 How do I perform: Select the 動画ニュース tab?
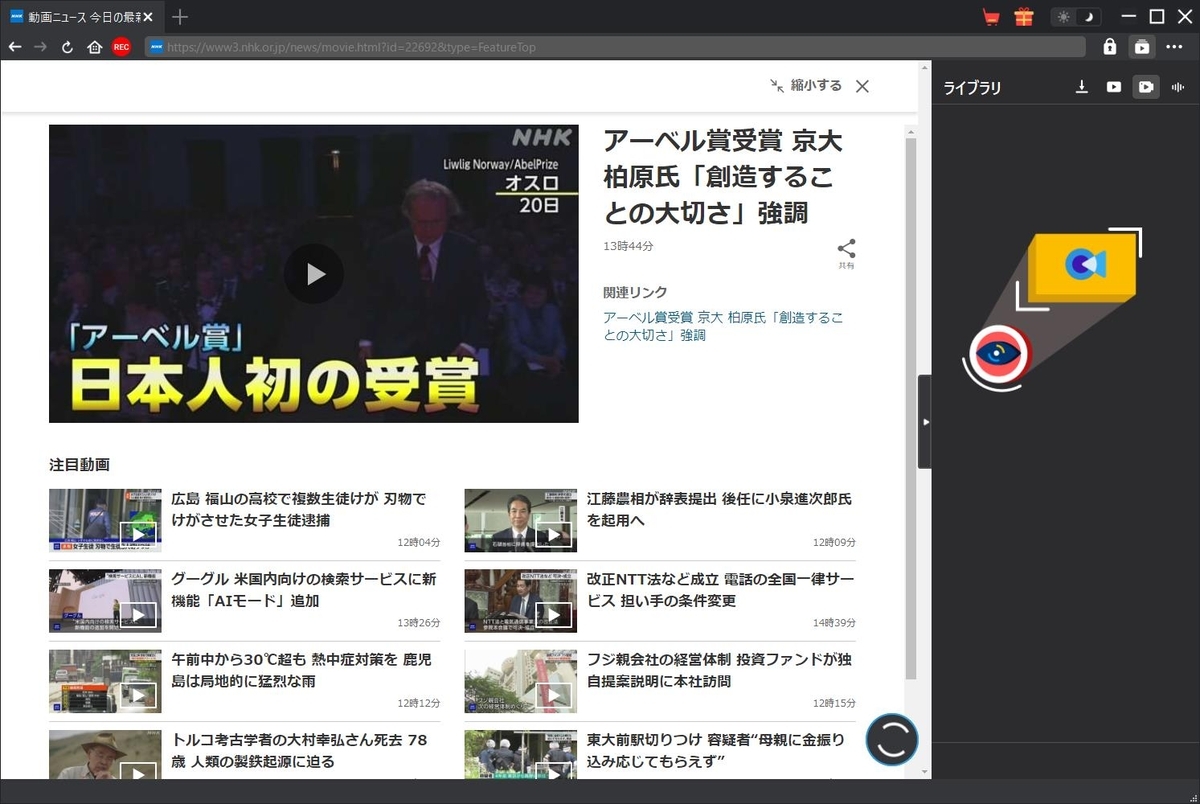tap(80, 18)
